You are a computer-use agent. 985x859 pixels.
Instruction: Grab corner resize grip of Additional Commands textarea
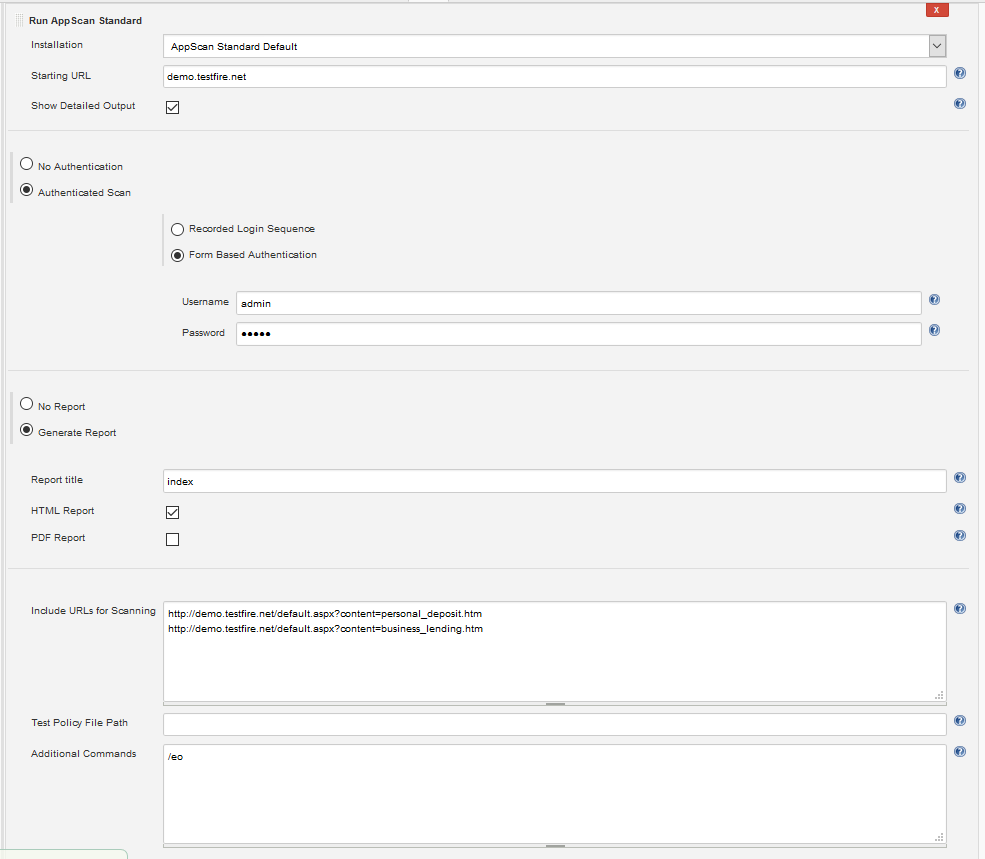pyautogui.click(x=939, y=837)
